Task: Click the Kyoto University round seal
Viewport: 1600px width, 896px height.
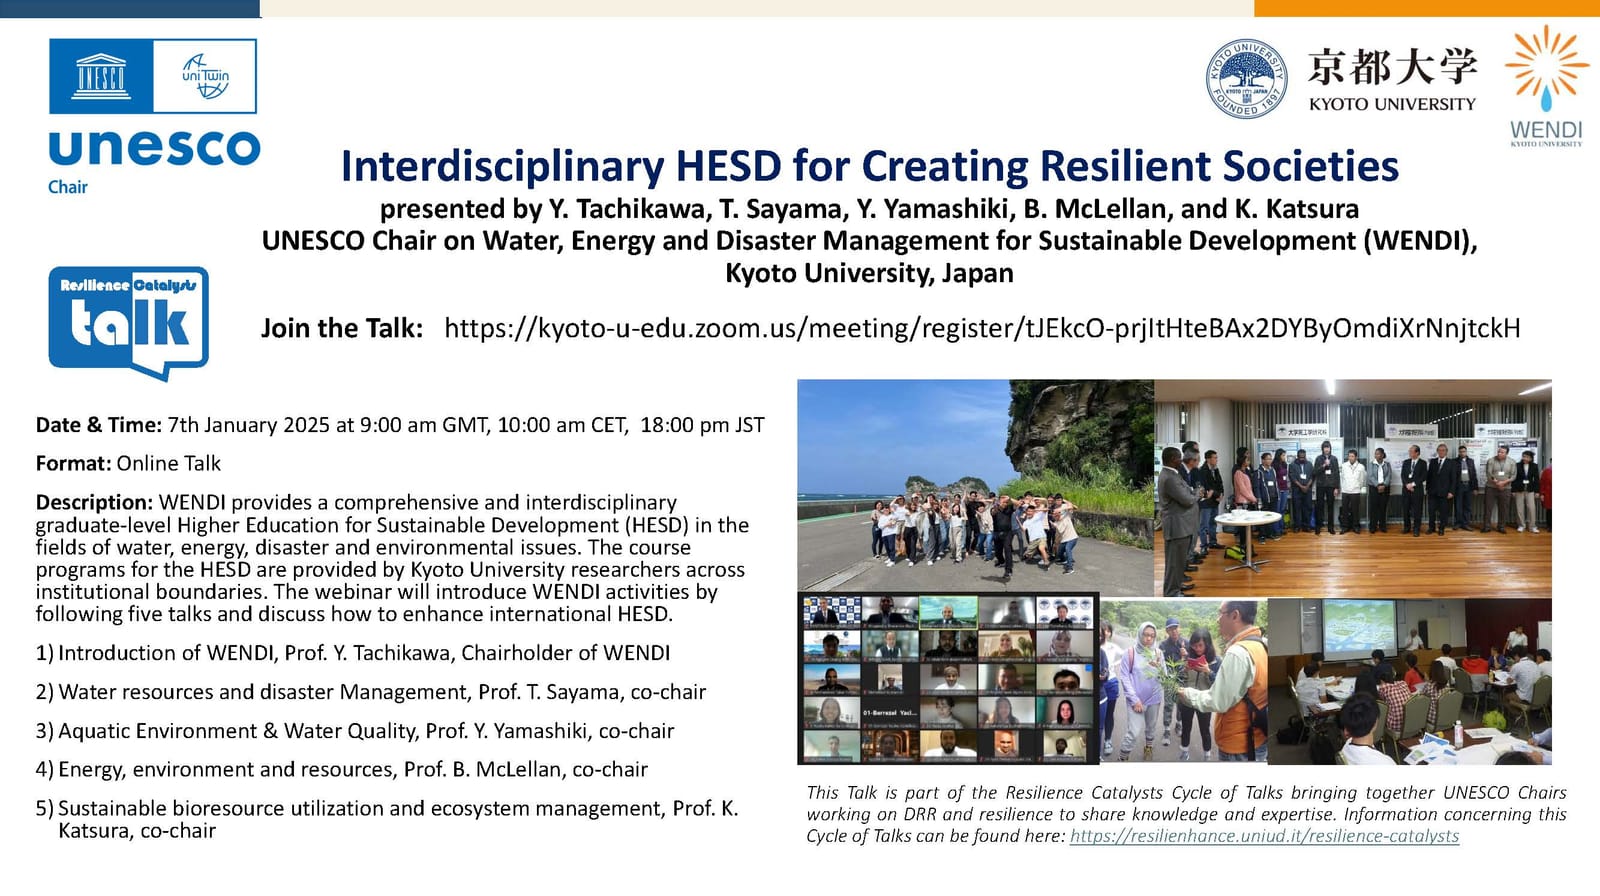Action: click(x=1246, y=79)
